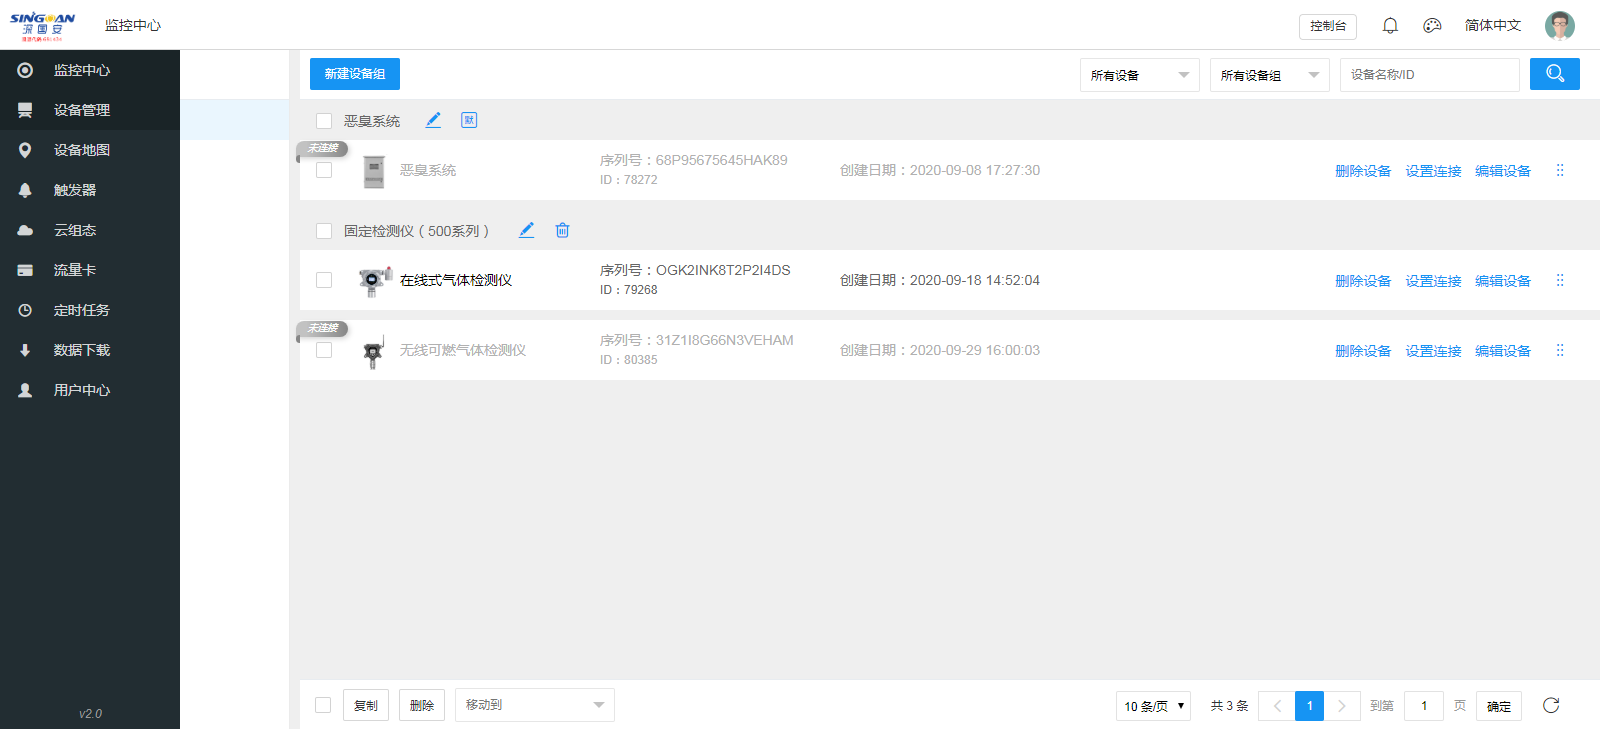Viewport: 1600px width, 729px height.
Task: Expand the 所有设备 filter dropdown
Action: click(1139, 75)
